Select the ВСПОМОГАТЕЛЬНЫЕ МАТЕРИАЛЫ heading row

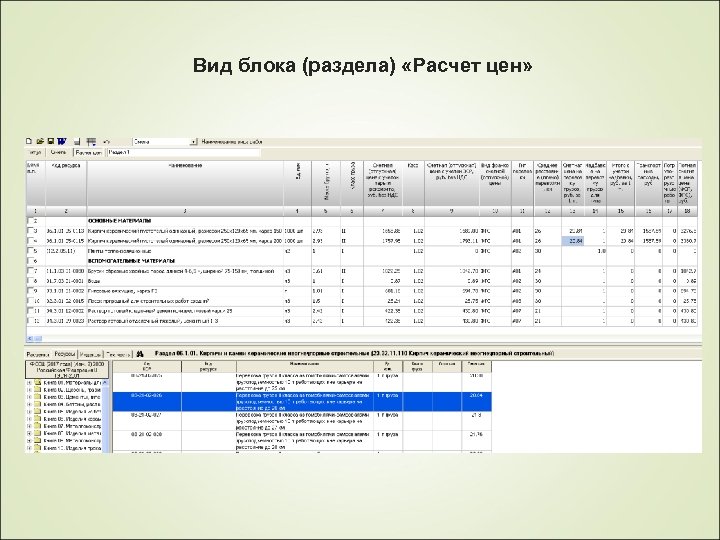pos(362,261)
